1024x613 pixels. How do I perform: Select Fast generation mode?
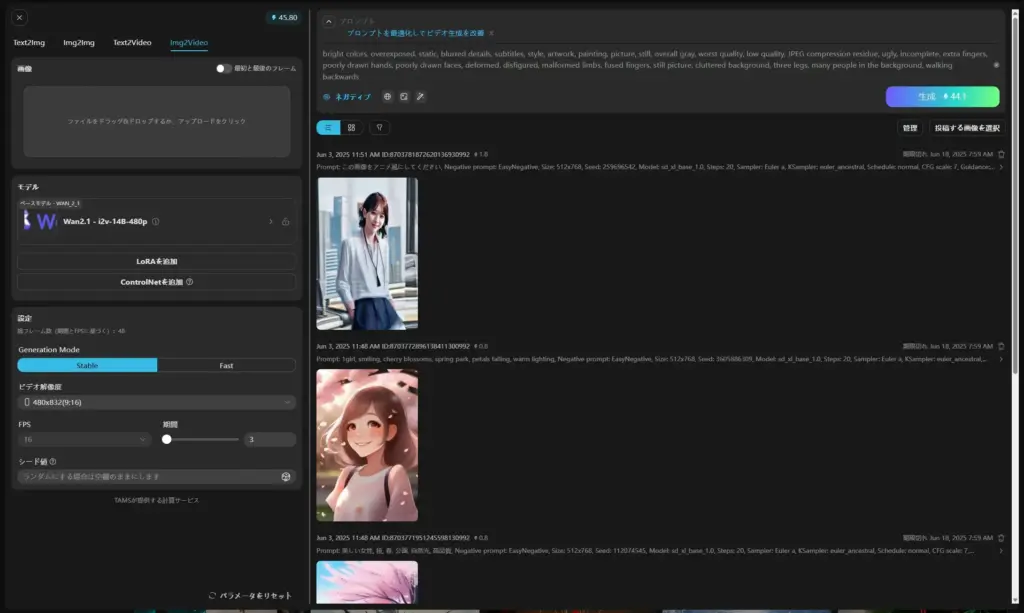click(x=226, y=365)
